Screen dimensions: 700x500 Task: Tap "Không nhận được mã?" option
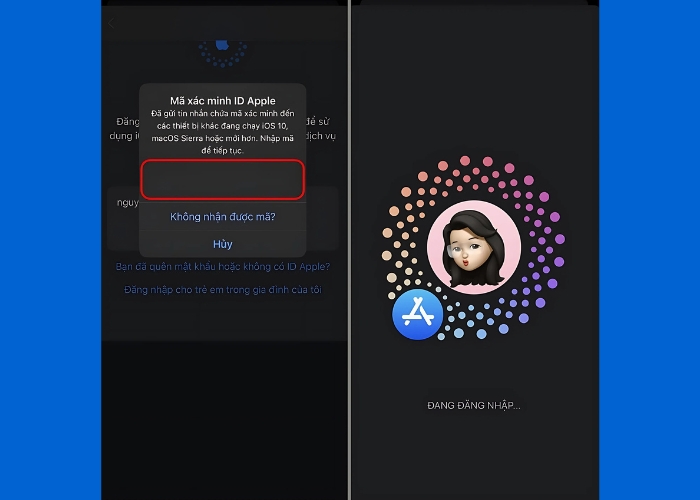[223, 217]
